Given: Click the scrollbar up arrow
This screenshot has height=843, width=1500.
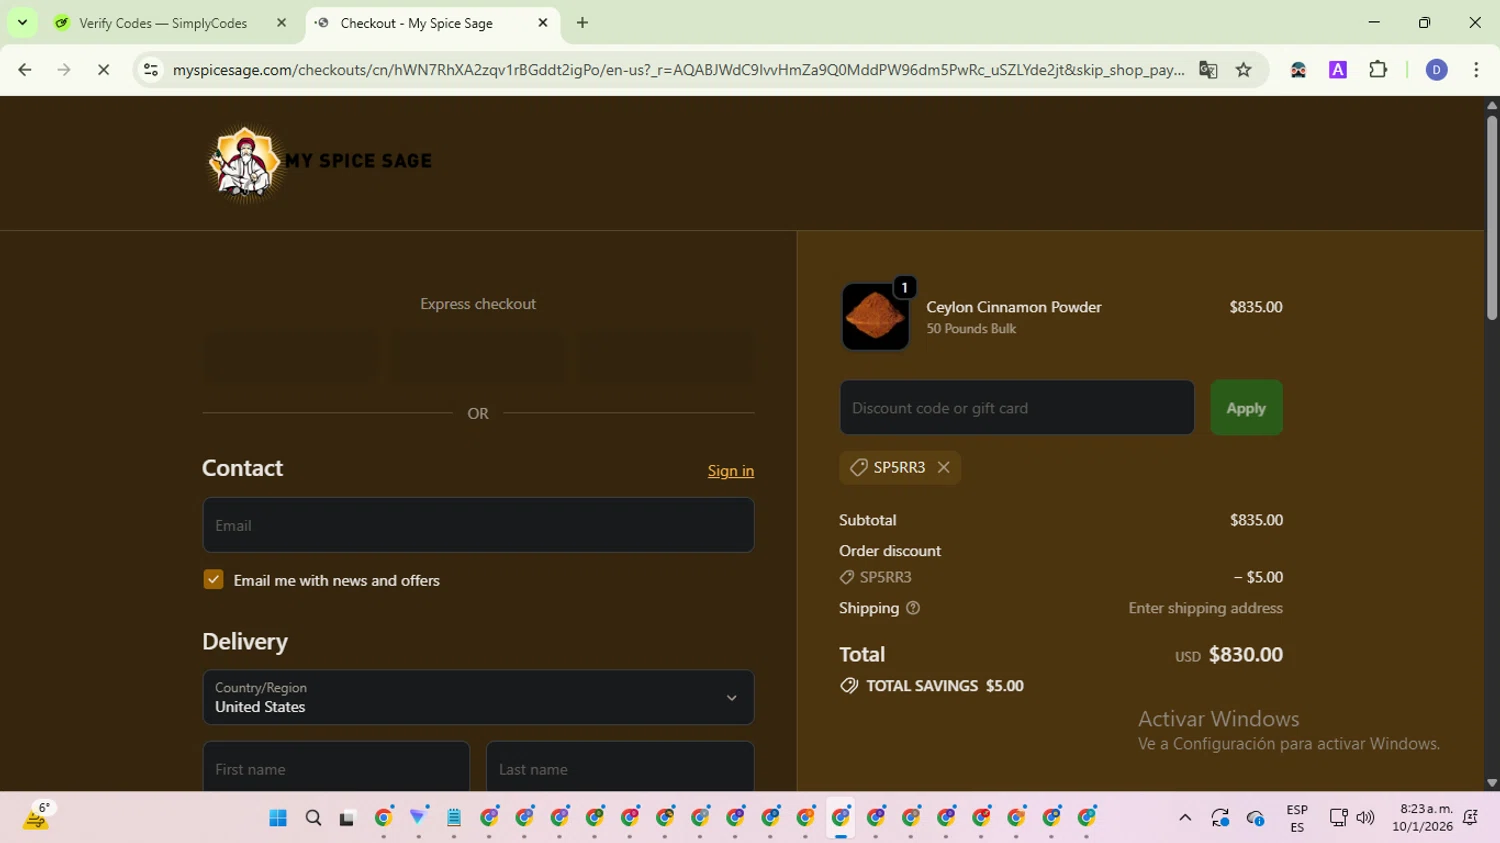Looking at the screenshot, I should click(x=1491, y=104).
